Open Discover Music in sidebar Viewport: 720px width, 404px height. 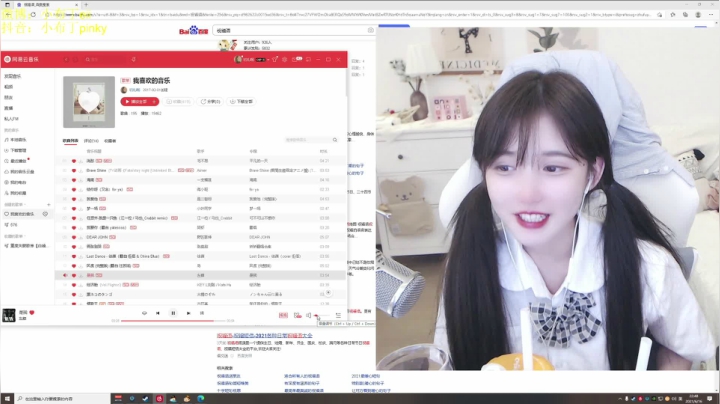pyautogui.click(x=13, y=76)
